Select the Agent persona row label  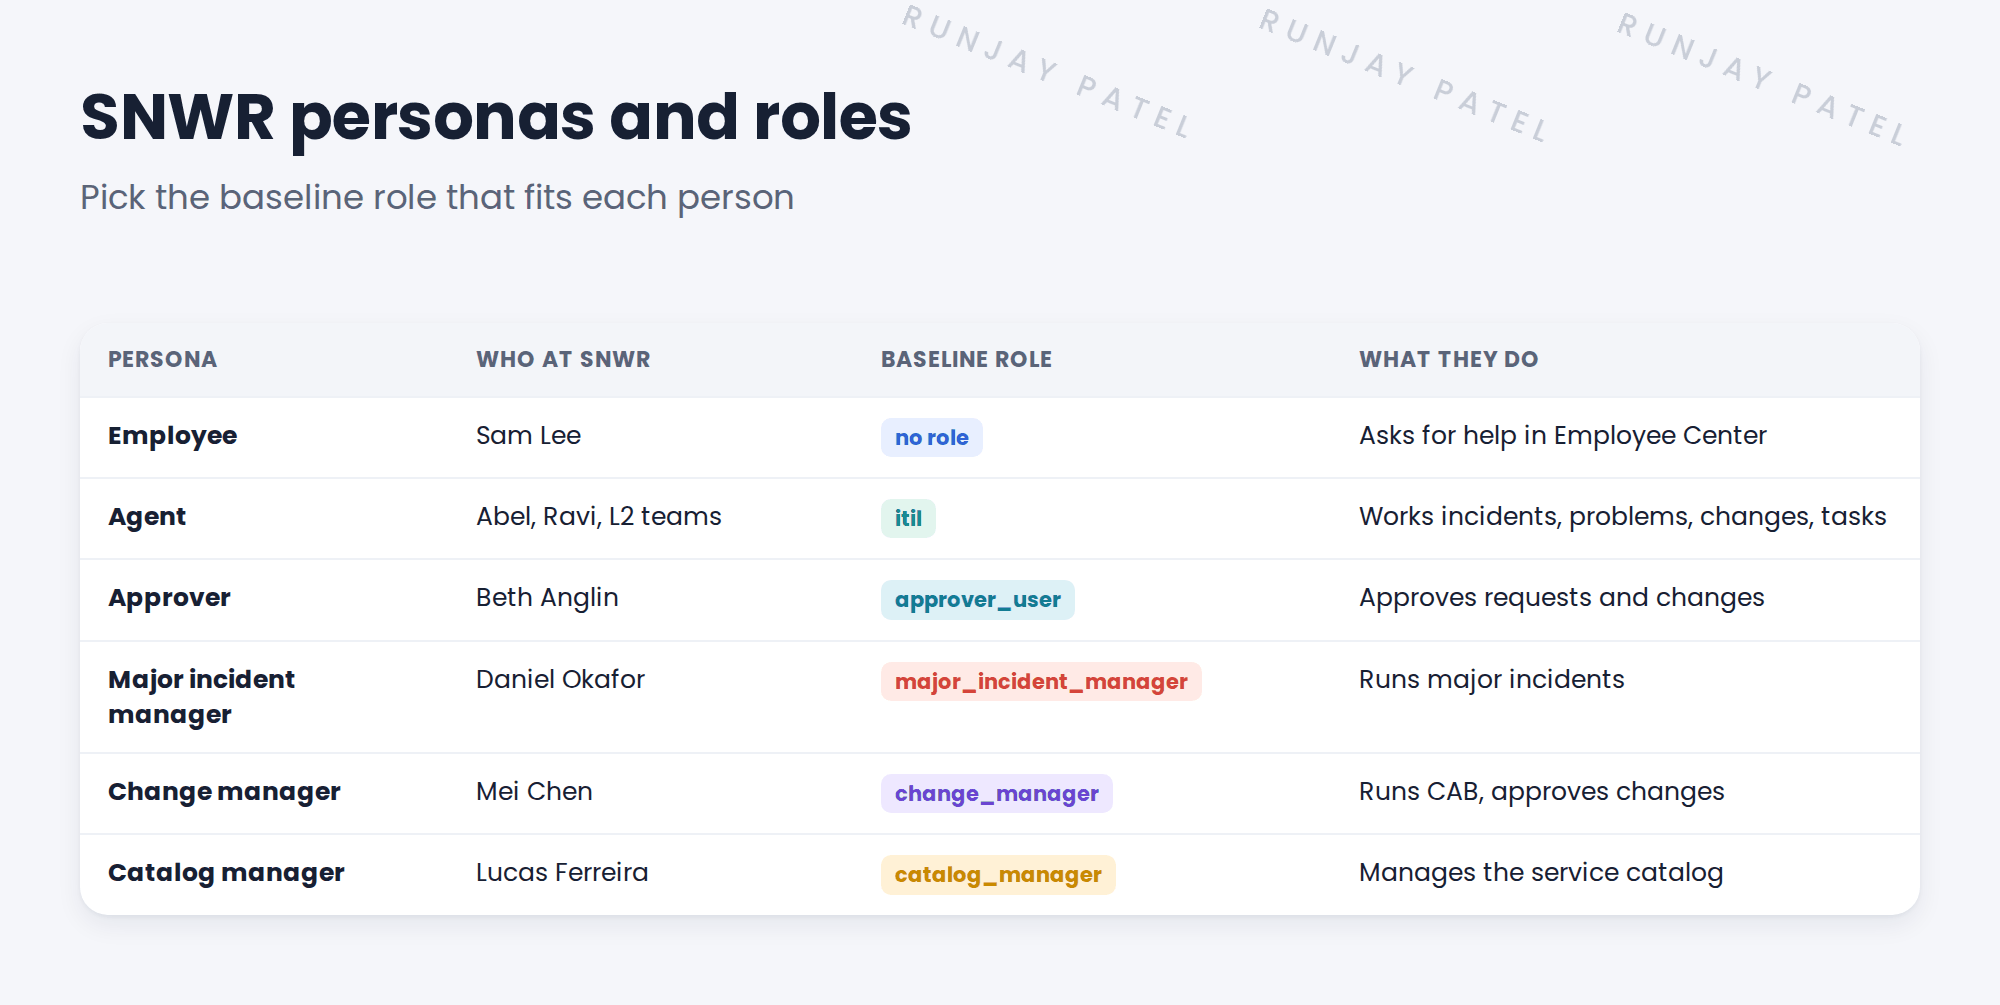(147, 517)
